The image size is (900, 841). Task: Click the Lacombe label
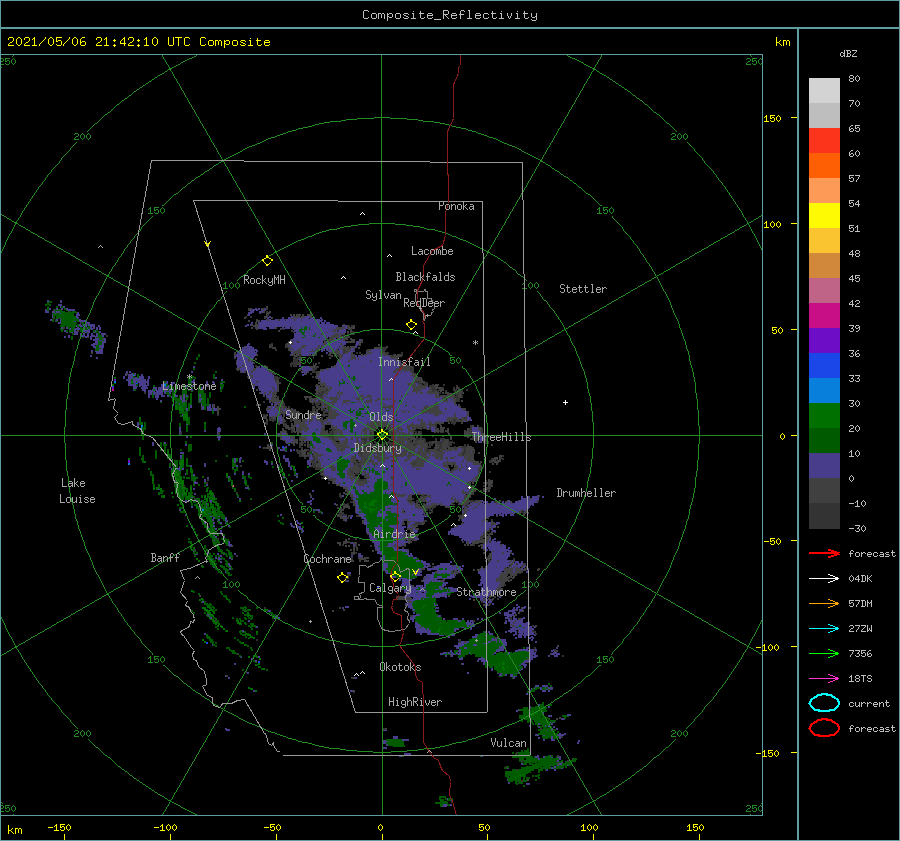point(432,251)
